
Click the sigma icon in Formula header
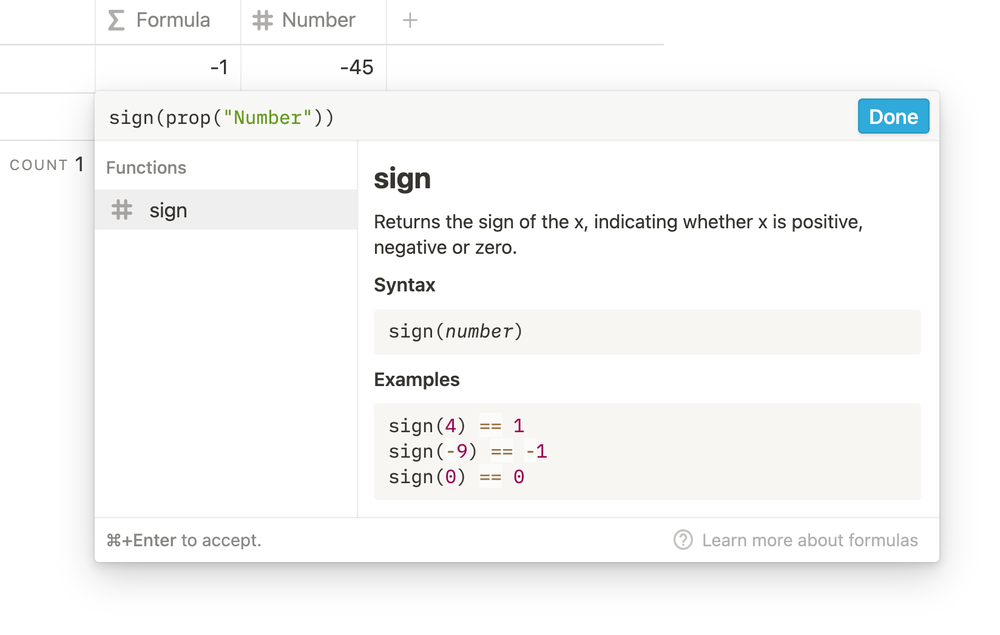[x=117, y=20]
